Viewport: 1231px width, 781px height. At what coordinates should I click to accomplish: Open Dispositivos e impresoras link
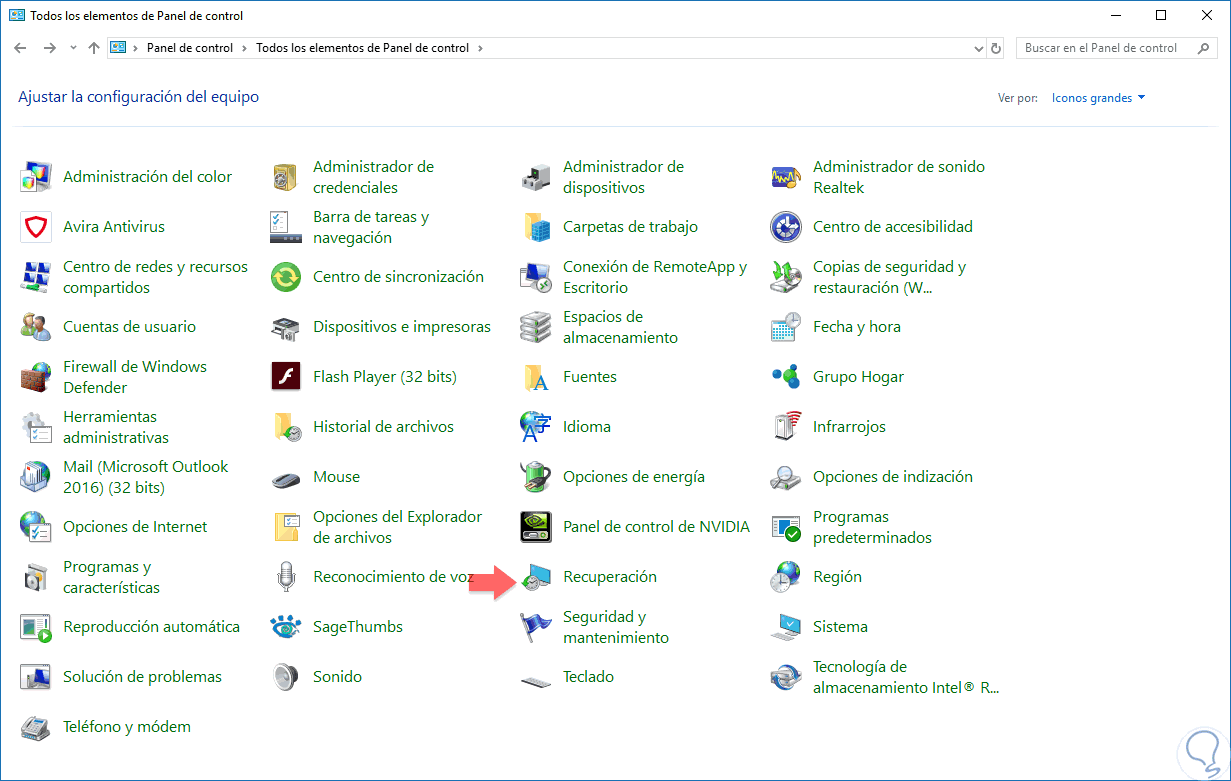point(402,327)
